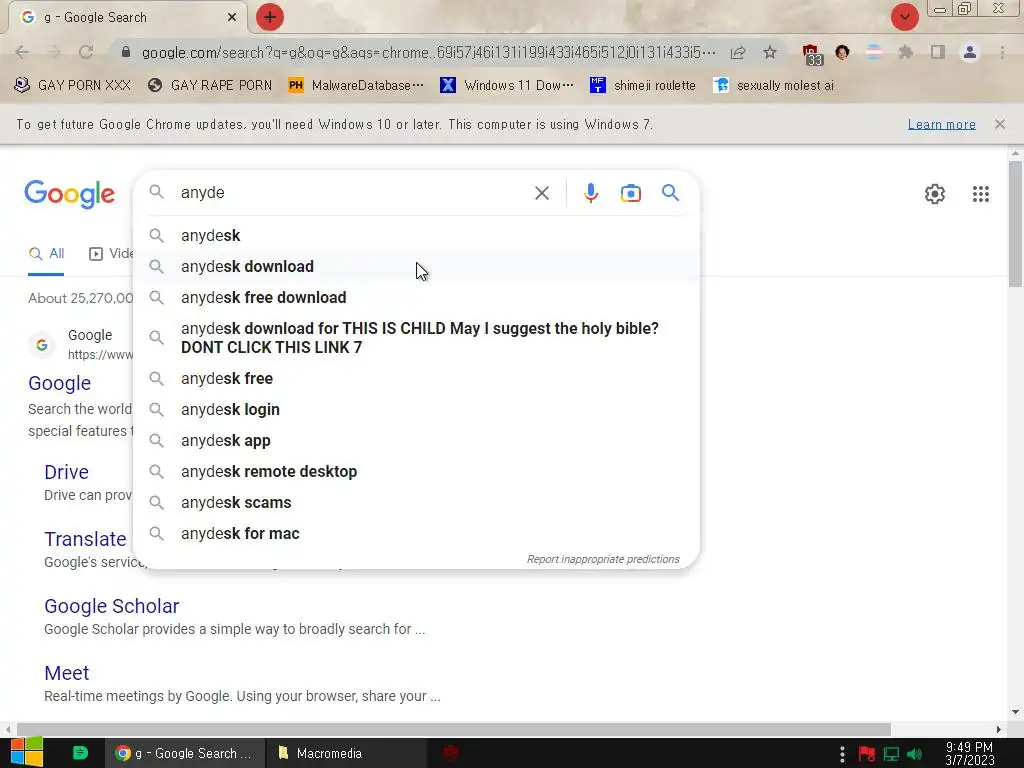This screenshot has height=768, width=1024.
Task: Search by image with the camera icon
Action: click(631, 193)
